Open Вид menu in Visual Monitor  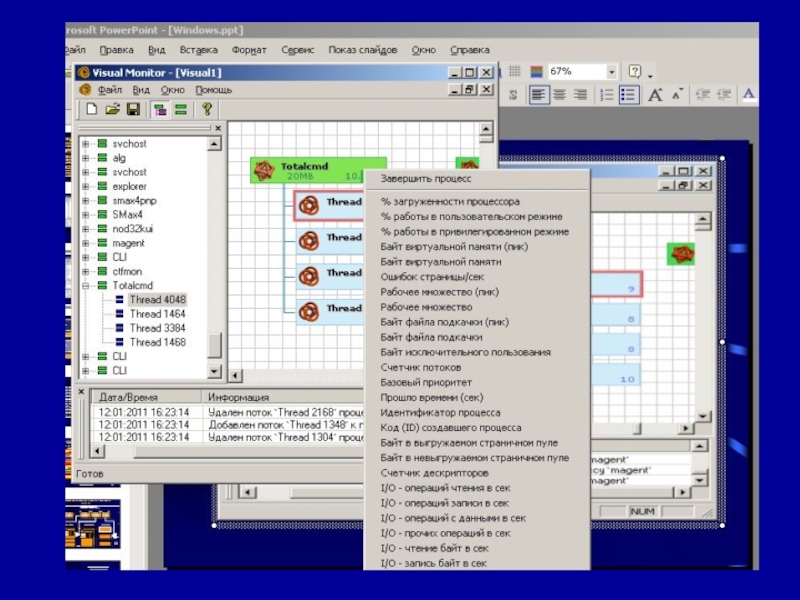tap(141, 90)
